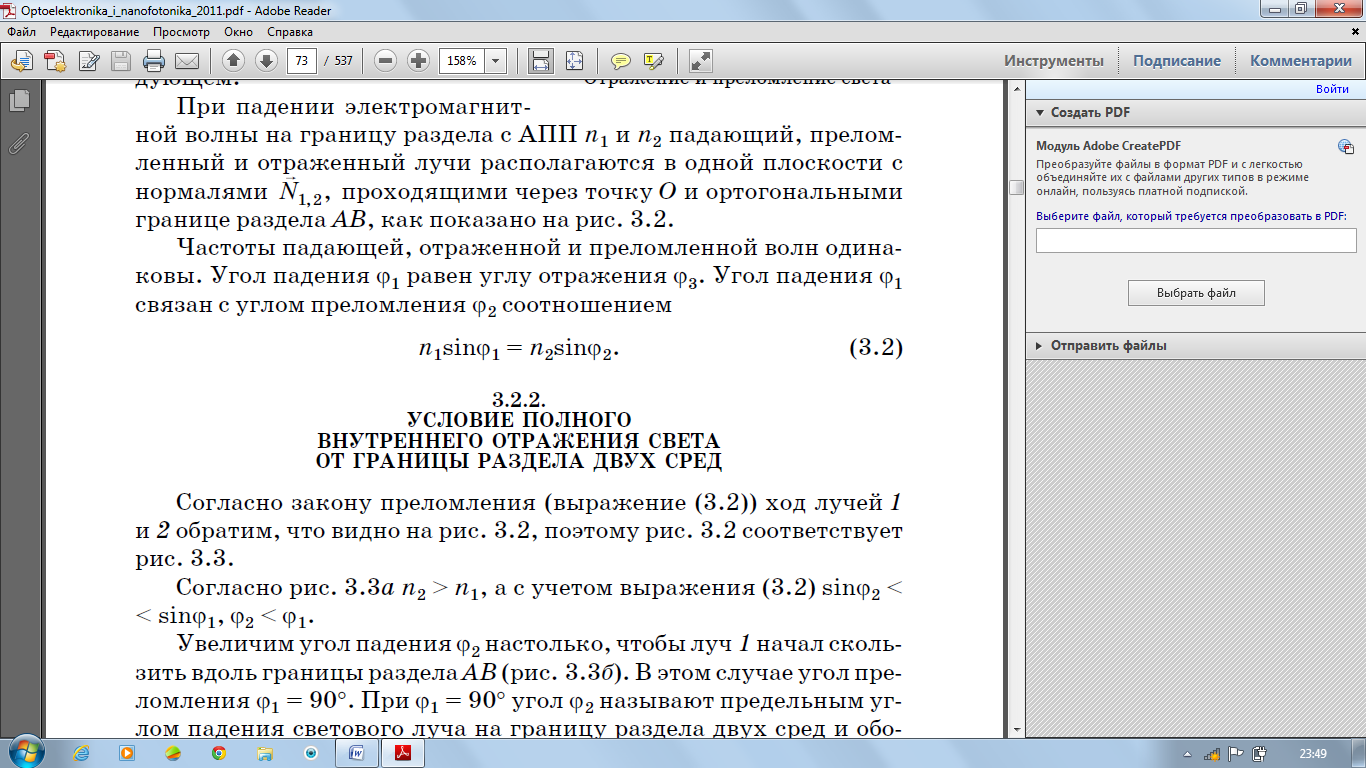Fit one full page icon

(574, 61)
